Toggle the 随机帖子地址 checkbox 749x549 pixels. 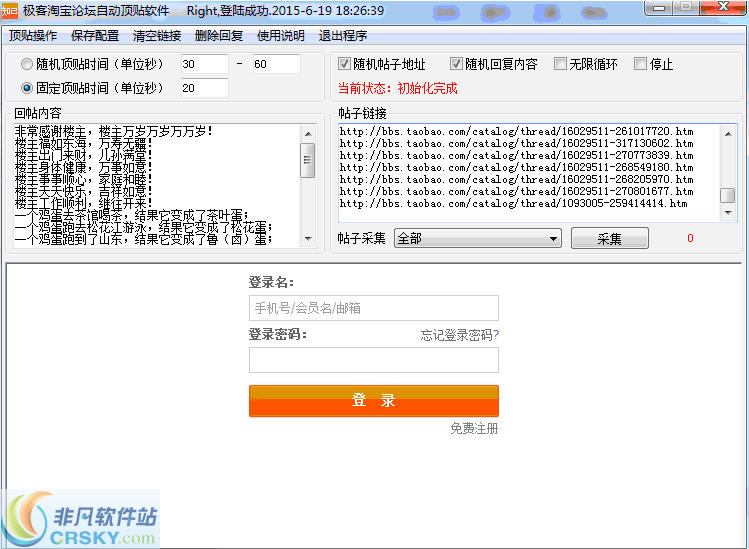[344, 64]
